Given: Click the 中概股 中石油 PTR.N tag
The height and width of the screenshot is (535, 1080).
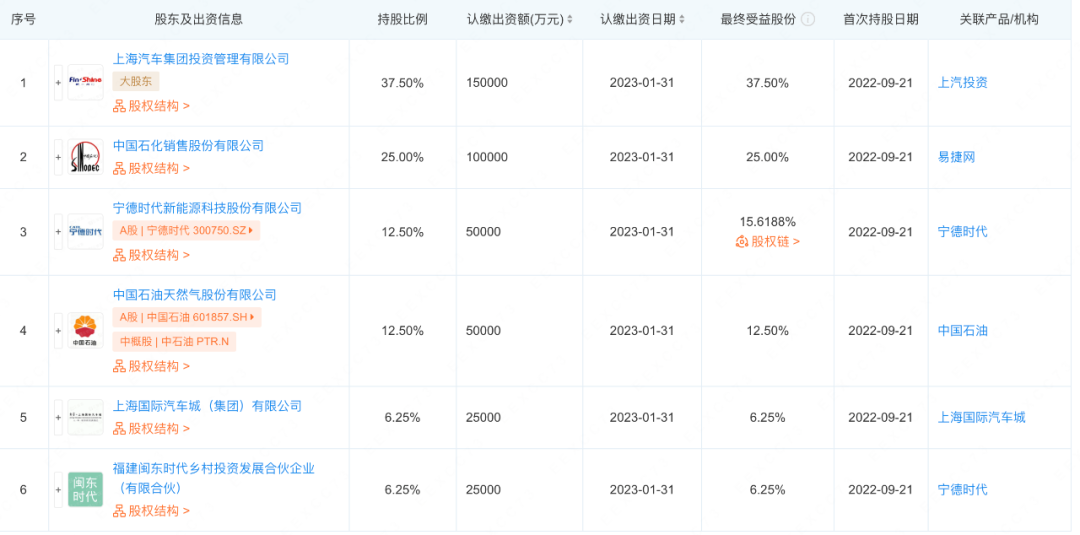Looking at the screenshot, I should (174, 342).
